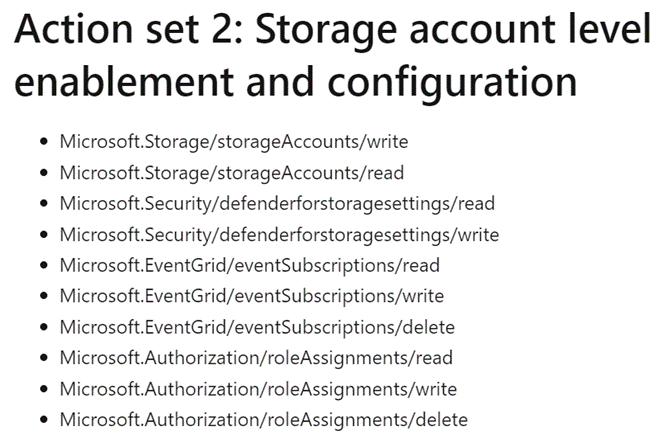Viewport: 656px width, 447px height.
Task: Click bullet before defenderforstoragesettings/read
Action: point(43,203)
